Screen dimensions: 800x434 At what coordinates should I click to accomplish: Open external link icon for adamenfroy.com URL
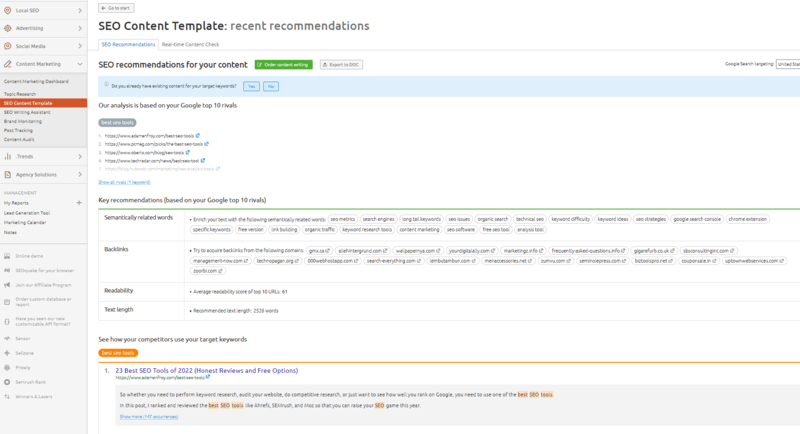point(199,135)
